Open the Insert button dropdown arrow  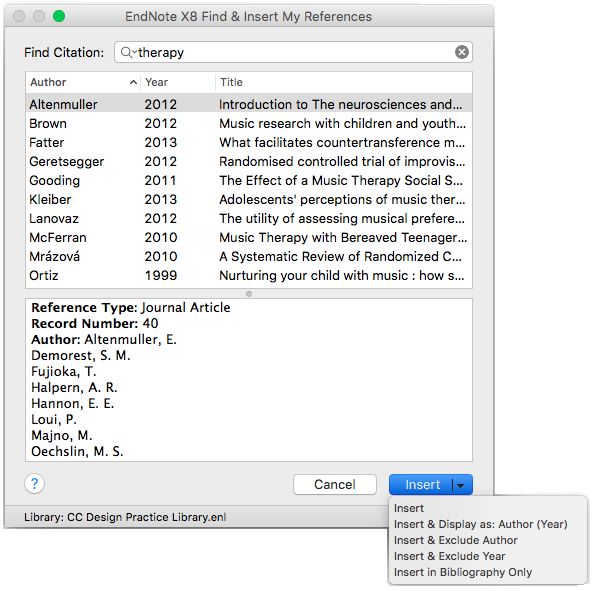tap(461, 485)
